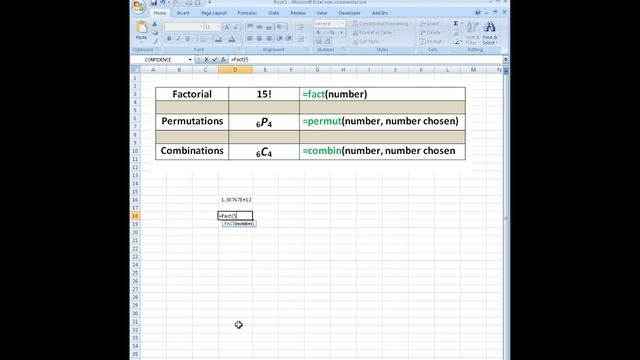Toggle Bold formatting

(x=169, y=39)
